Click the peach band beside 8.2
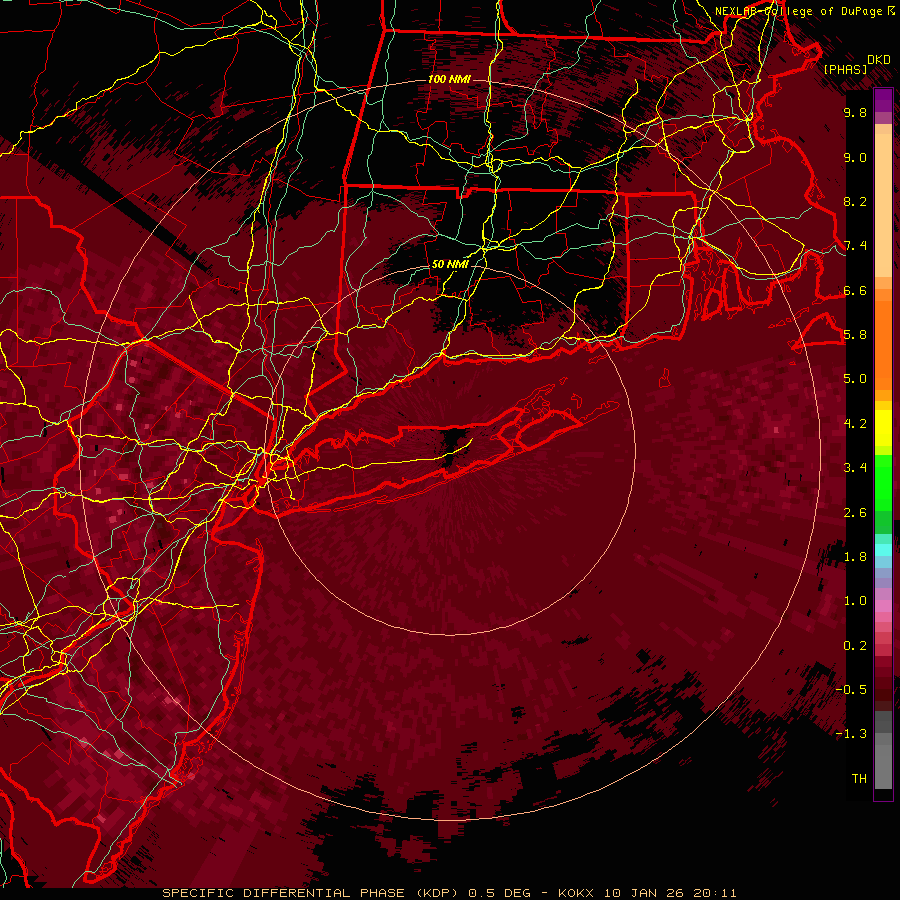Image resolution: width=900 pixels, height=900 pixels. click(883, 204)
